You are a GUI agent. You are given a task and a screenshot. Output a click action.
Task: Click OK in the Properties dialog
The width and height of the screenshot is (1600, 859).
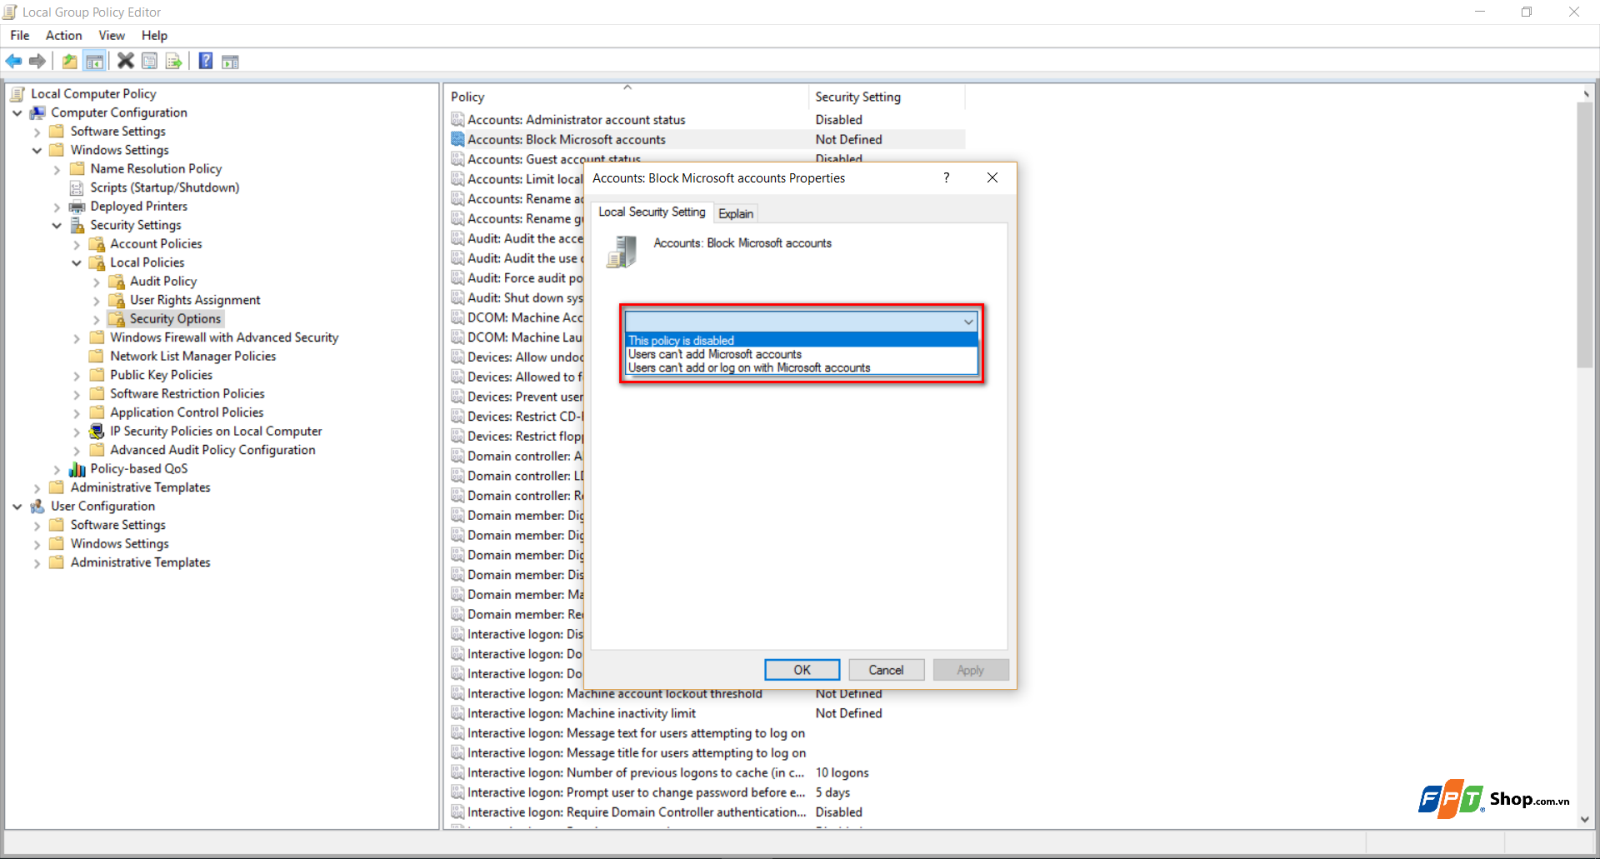click(x=802, y=670)
